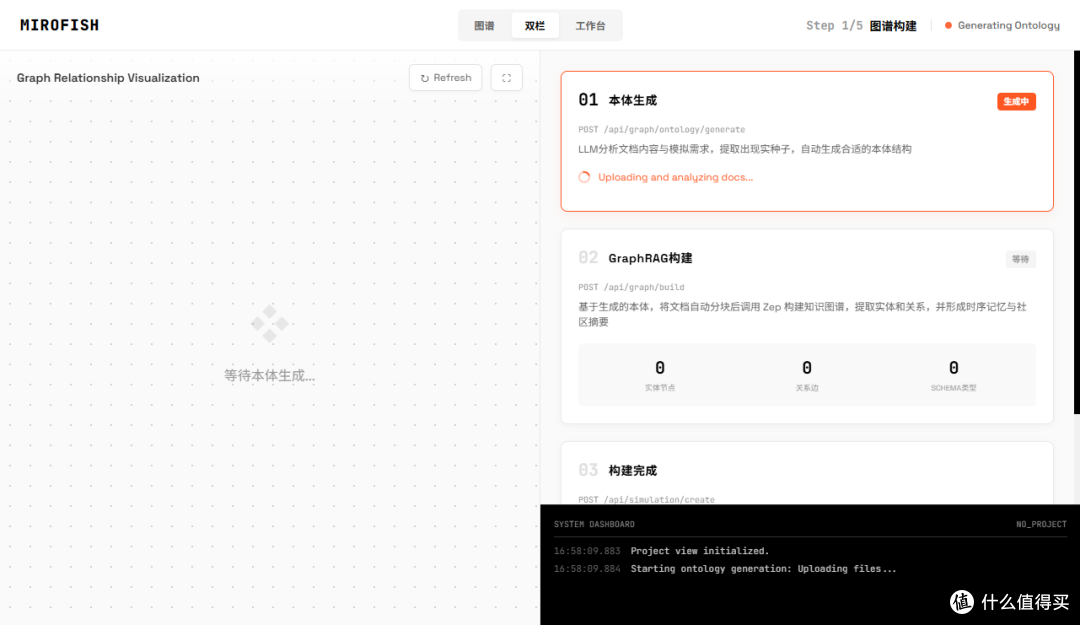Click the 生成中 status badge

(1016, 101)
